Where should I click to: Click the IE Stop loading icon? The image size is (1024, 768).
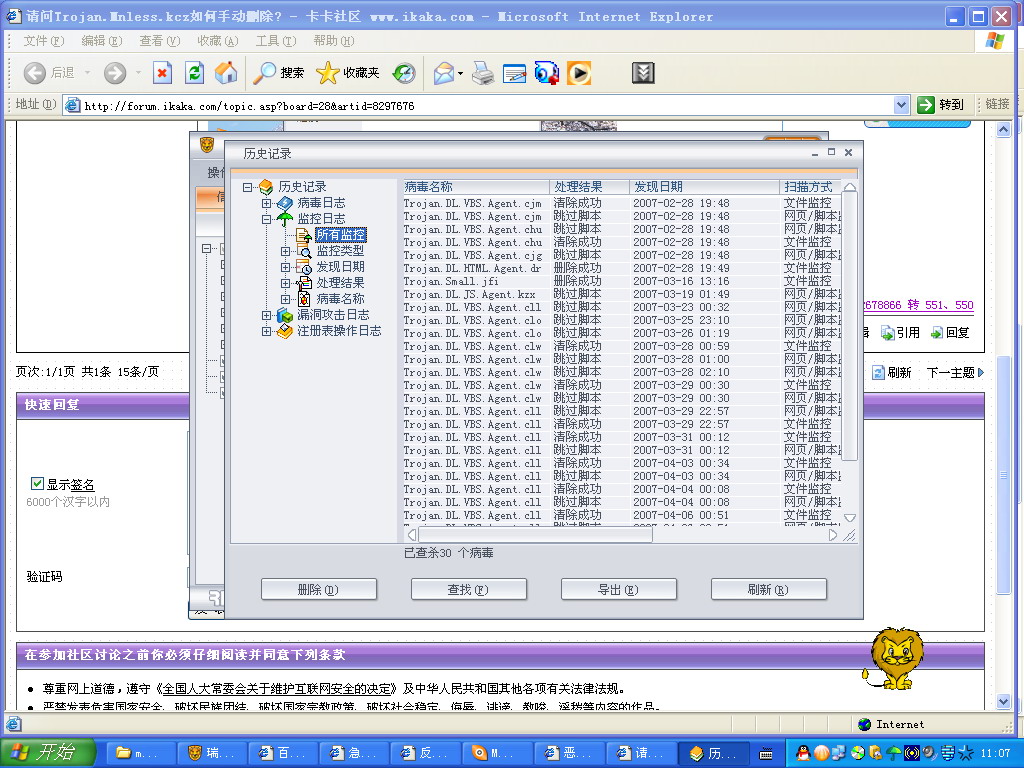[x=162, y=73]
